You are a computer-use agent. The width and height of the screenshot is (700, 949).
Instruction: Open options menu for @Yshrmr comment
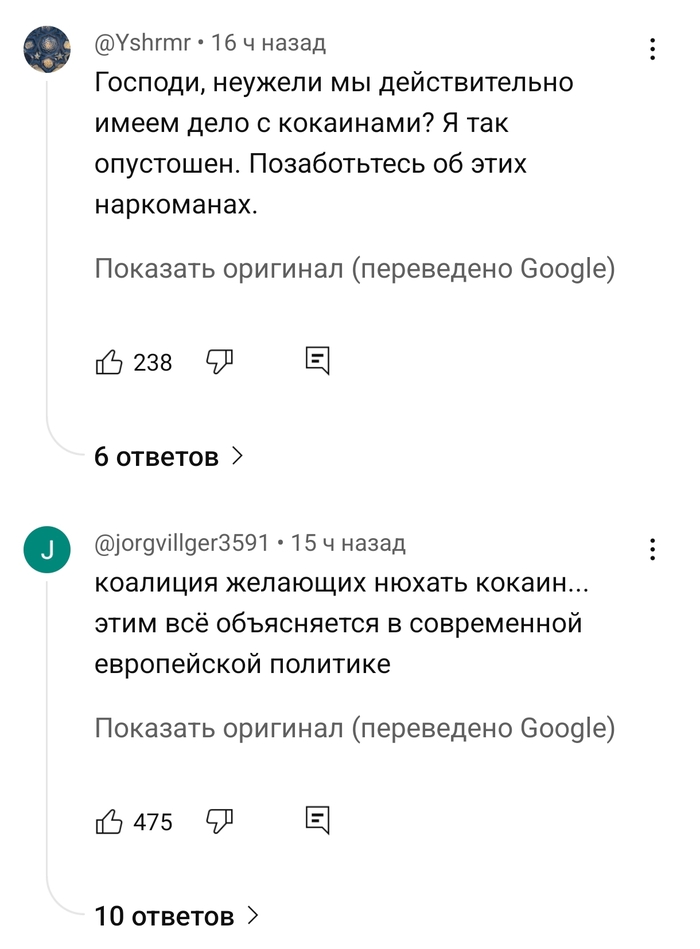click(652, 49)
